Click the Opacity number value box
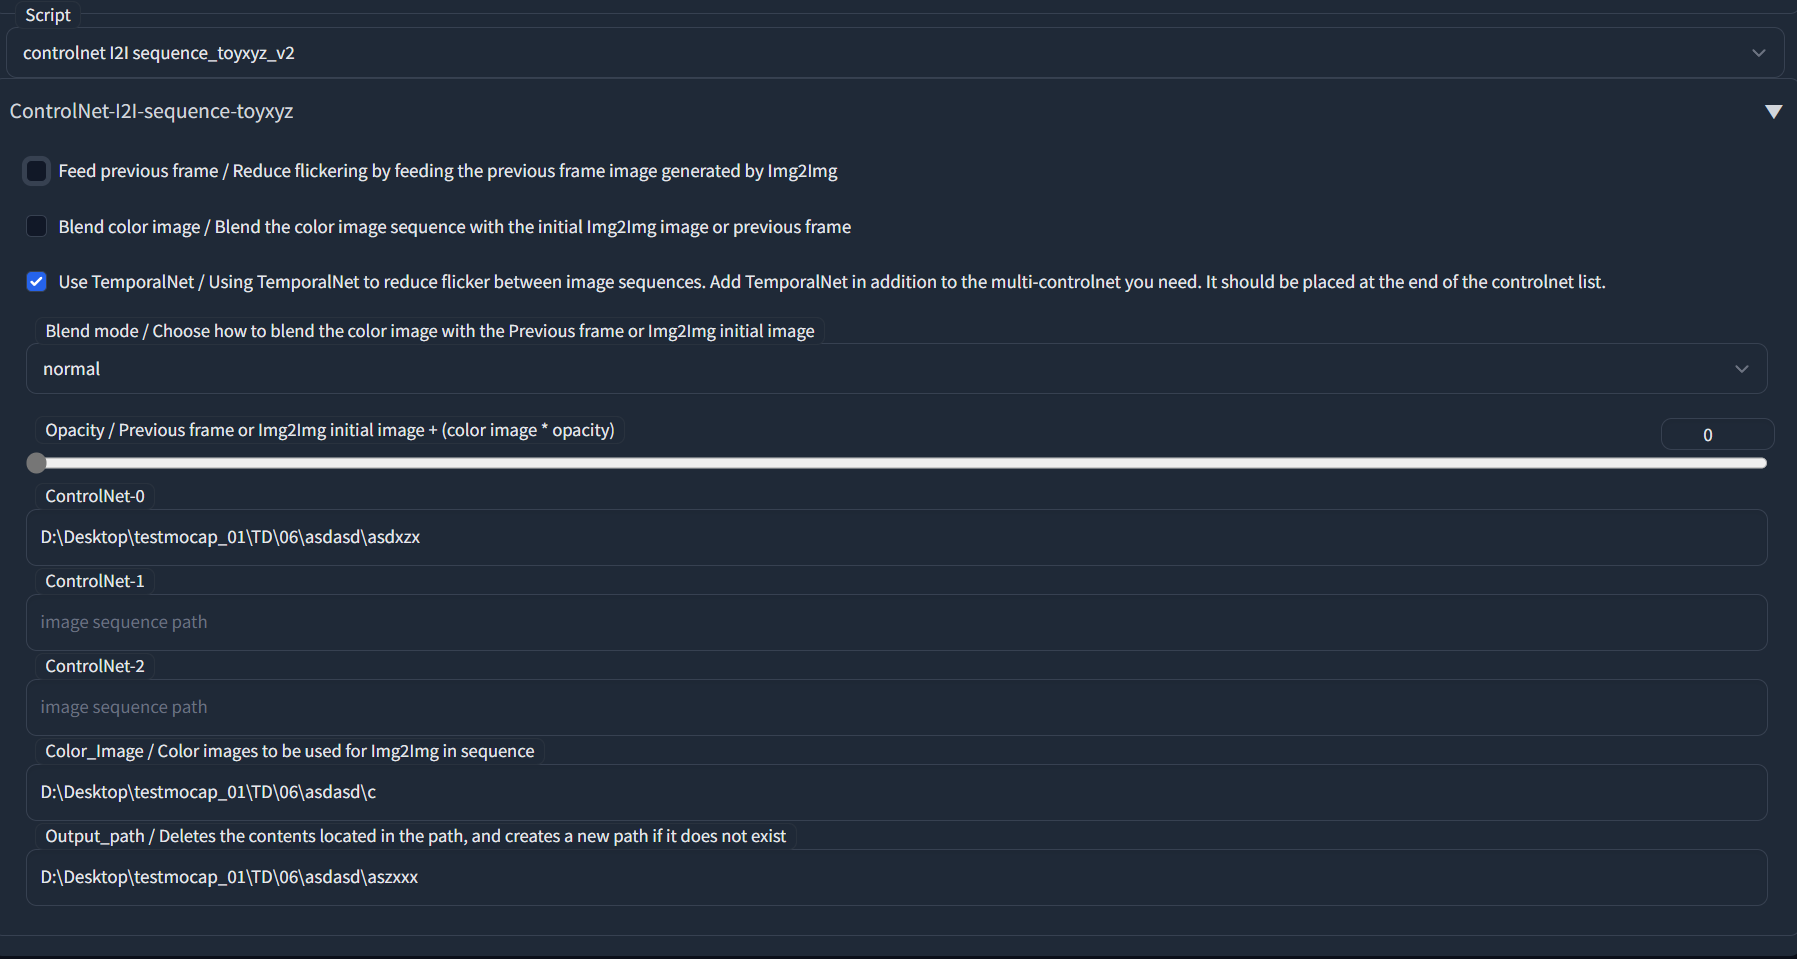The width and height of the screenshot is (1797, 959). click(x=1716, y=435)
